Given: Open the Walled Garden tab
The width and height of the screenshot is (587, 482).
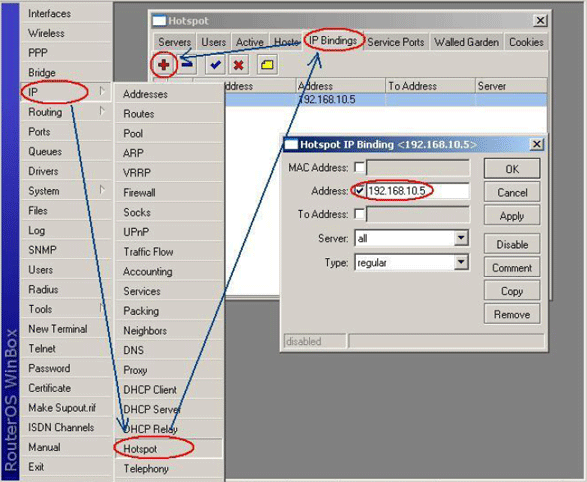Looking at the screenshot, I should coord(466,42).
